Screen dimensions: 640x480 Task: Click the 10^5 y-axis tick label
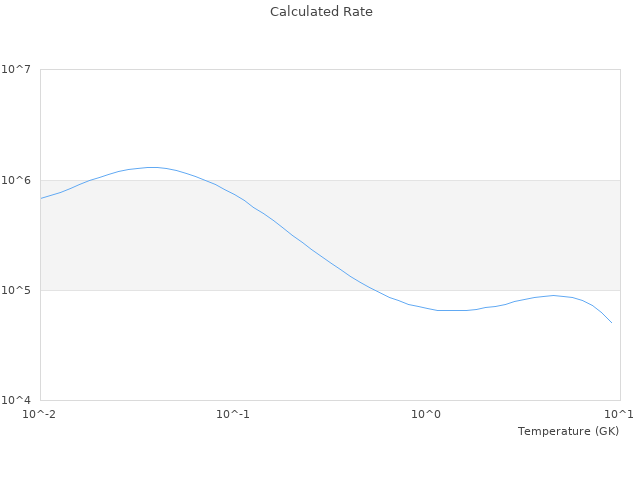pos(20,290)
